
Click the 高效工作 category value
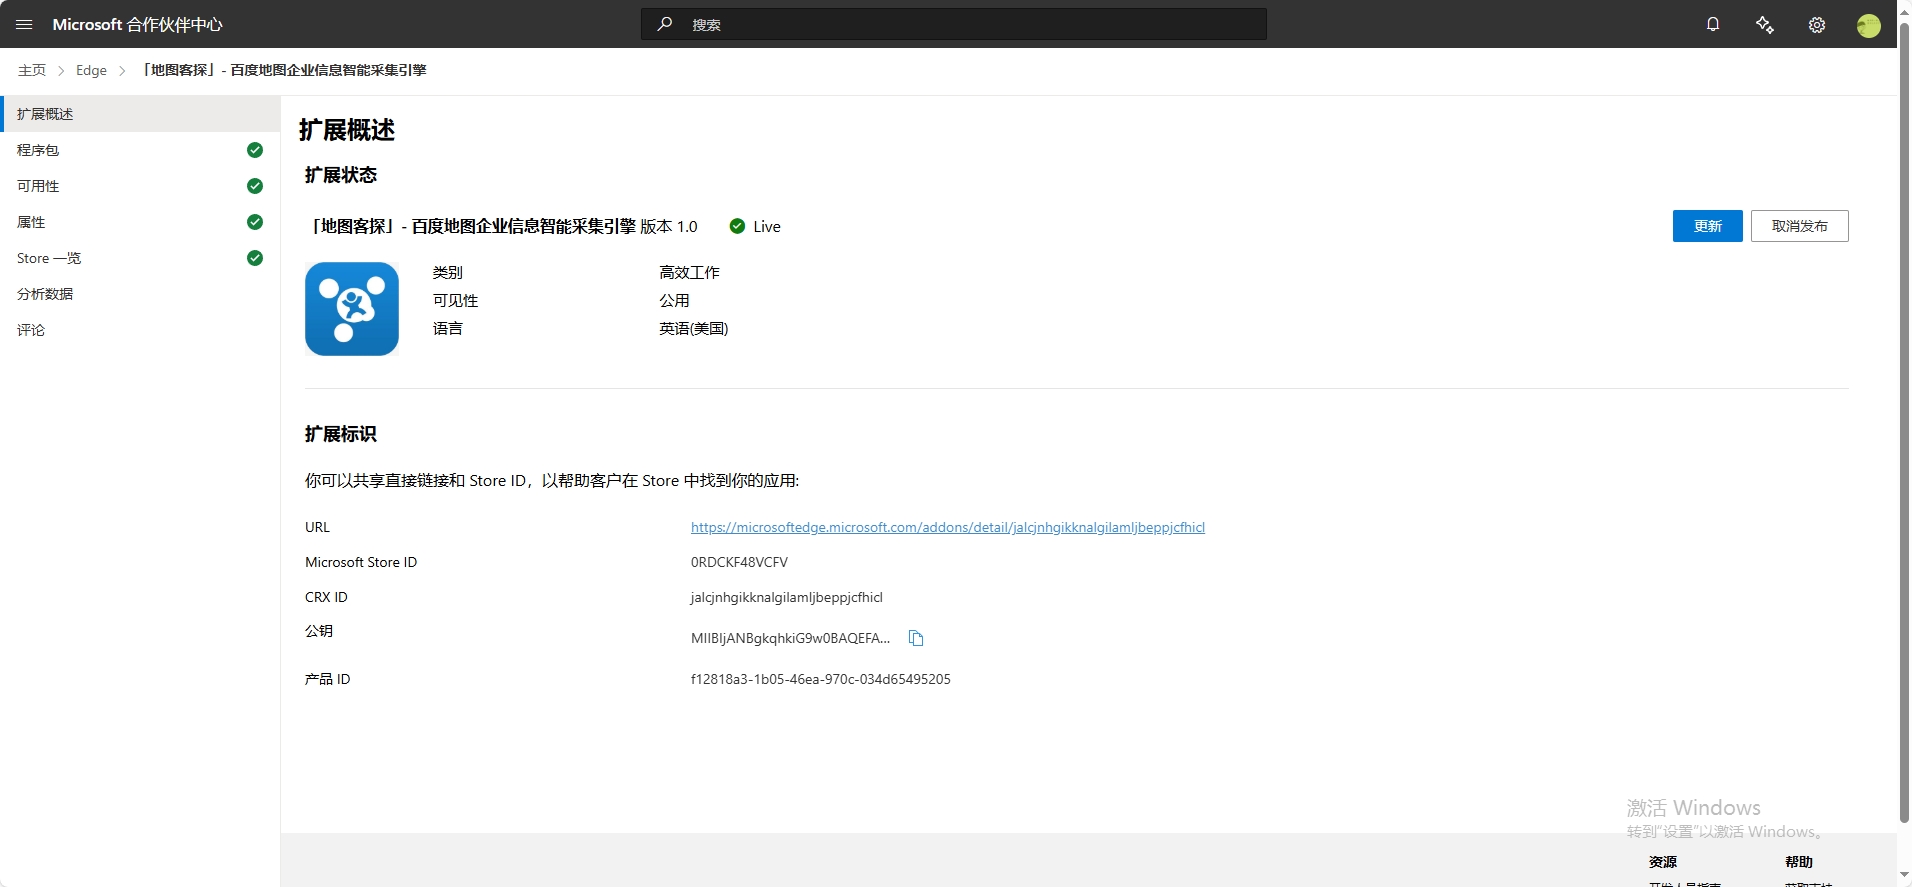pos(689,272)
